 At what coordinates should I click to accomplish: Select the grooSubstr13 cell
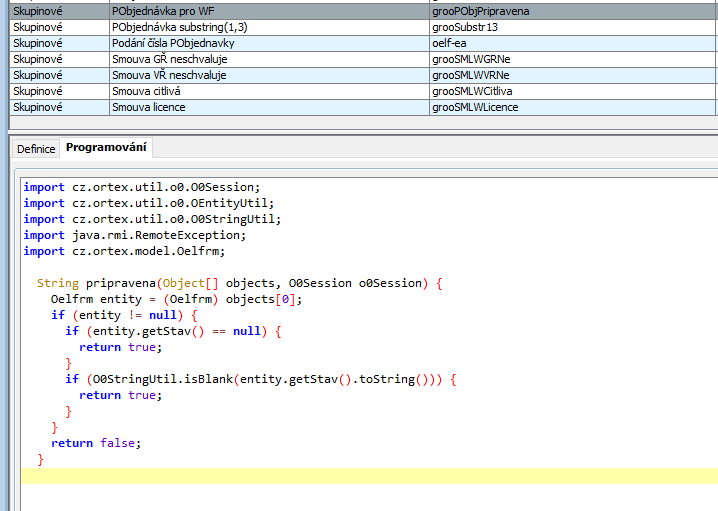[465, 27]
